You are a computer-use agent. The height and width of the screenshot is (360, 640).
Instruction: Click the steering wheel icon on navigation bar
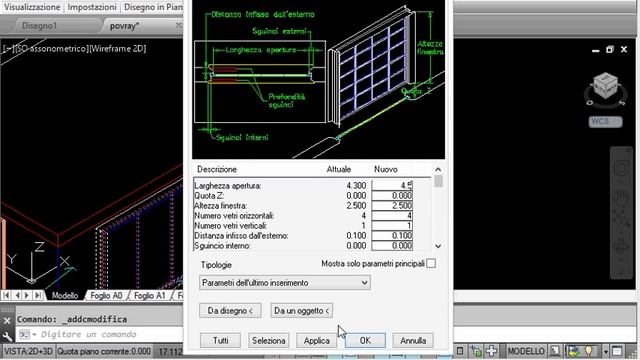pos(621,169)
